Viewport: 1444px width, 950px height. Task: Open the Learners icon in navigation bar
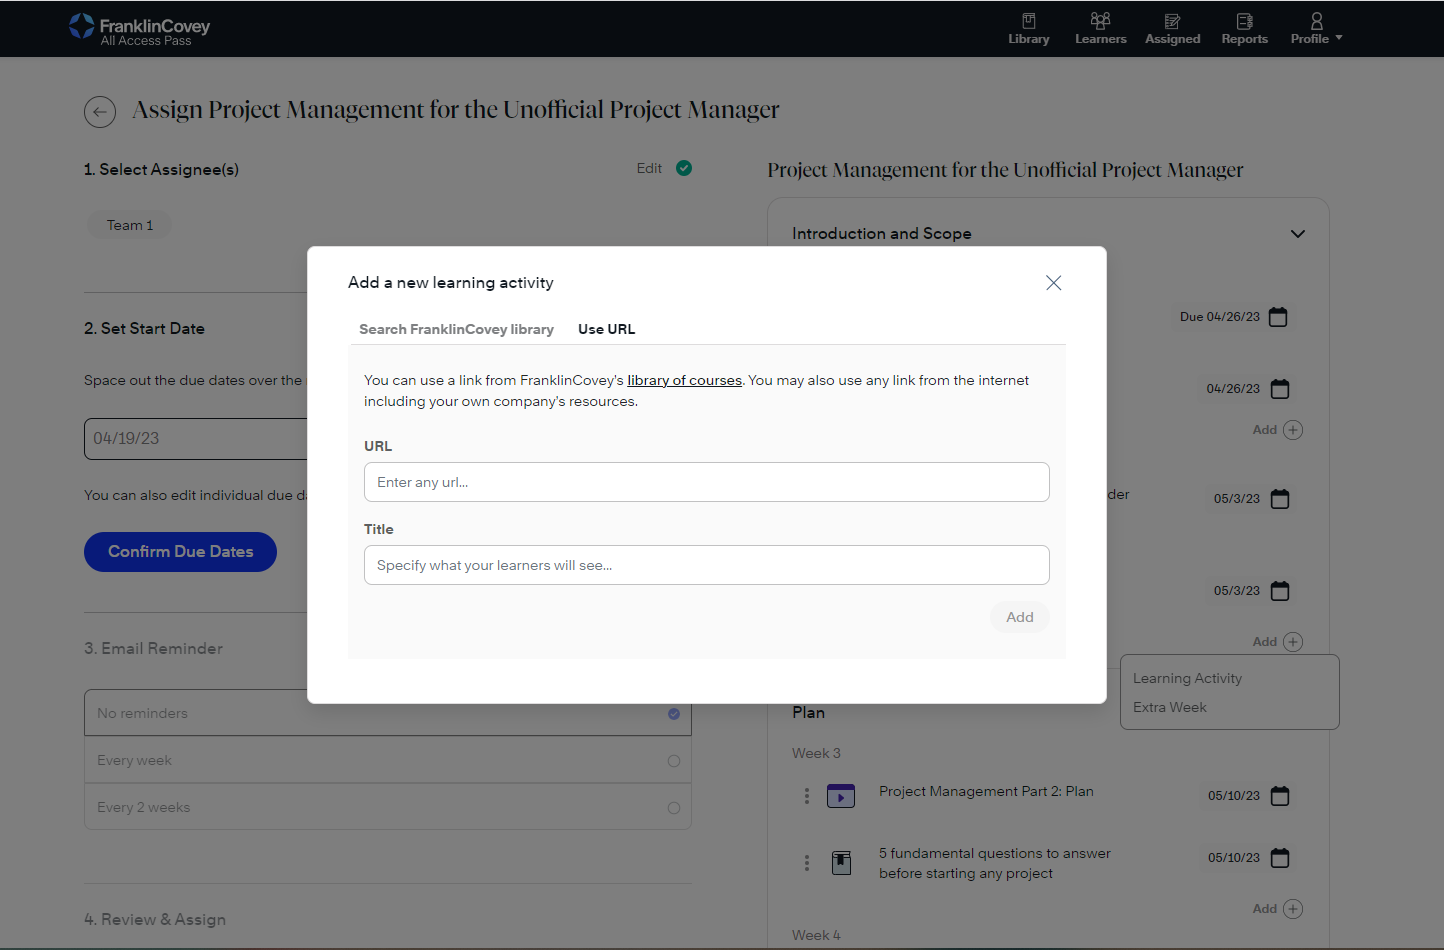click(x=1100, y=21)
